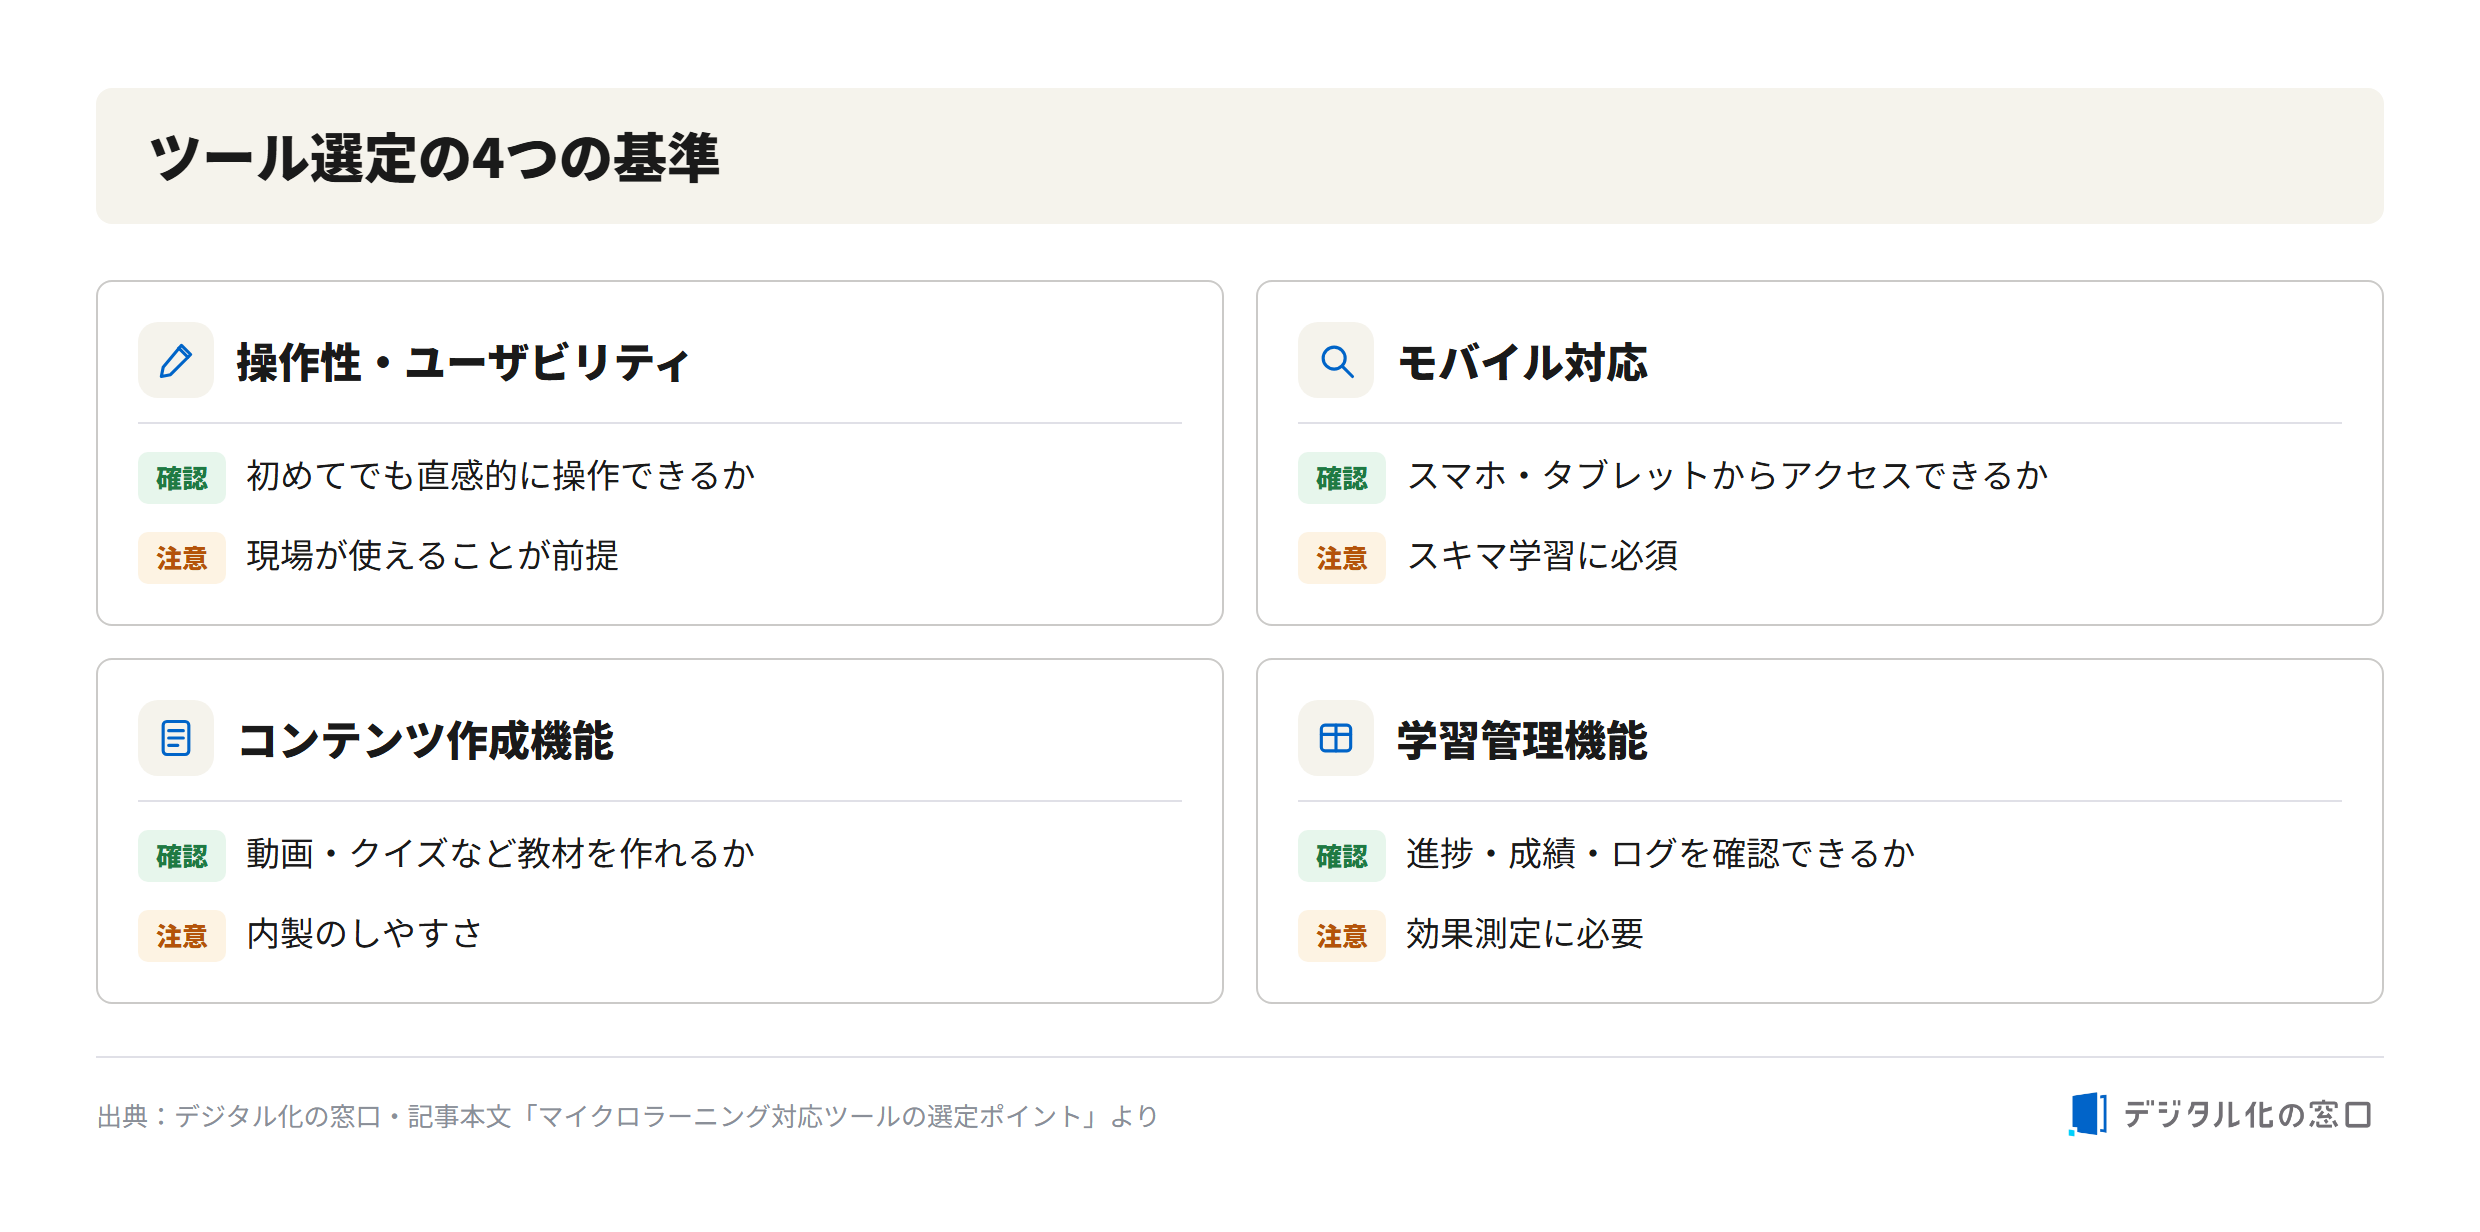Click the 確認 badge in the 学習管理機能 card
The width and height of the screenshot is (2480, 1232).
click(1342, 856)
